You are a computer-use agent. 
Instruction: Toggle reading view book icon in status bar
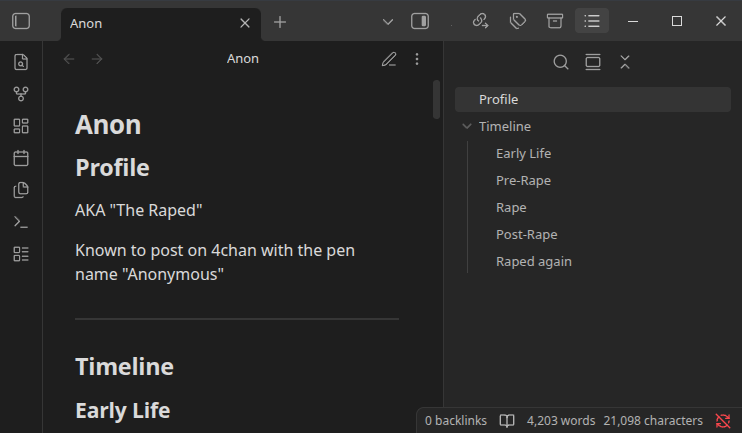click(507, 420)
